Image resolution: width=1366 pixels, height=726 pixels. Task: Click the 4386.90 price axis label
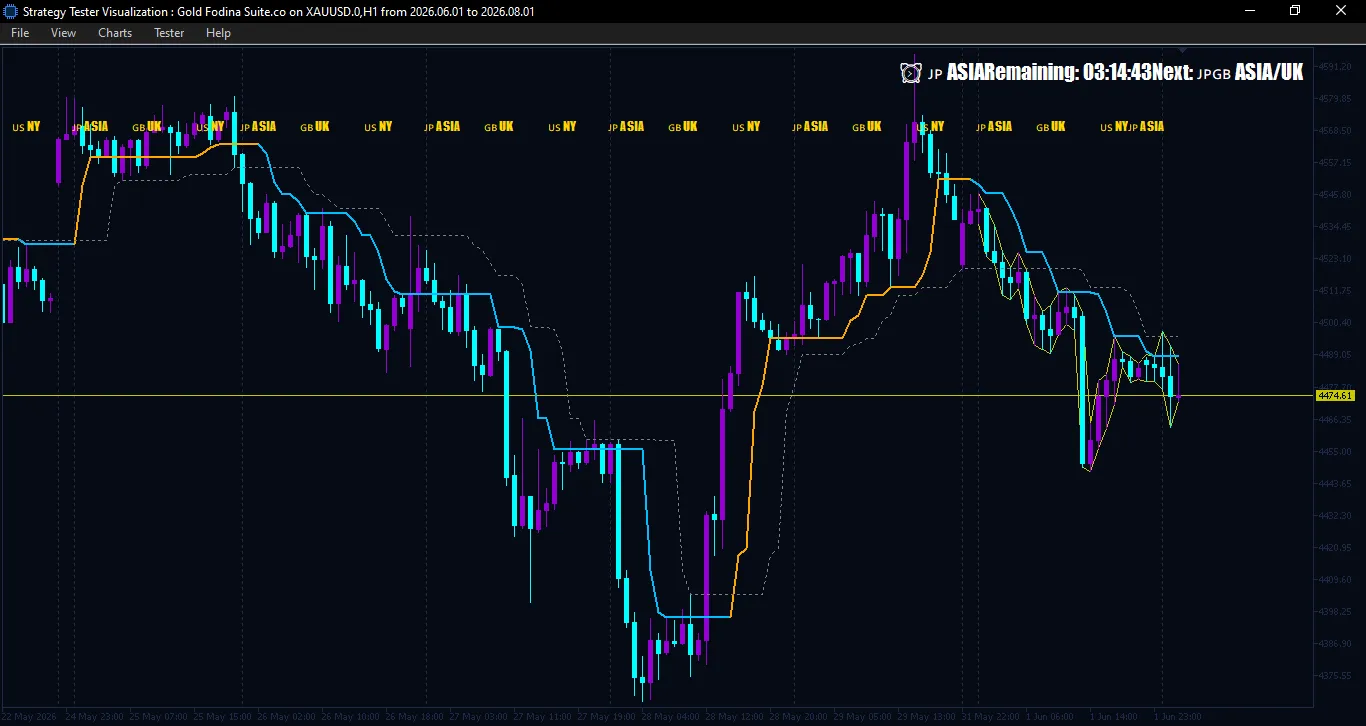tap(1335, 643)
